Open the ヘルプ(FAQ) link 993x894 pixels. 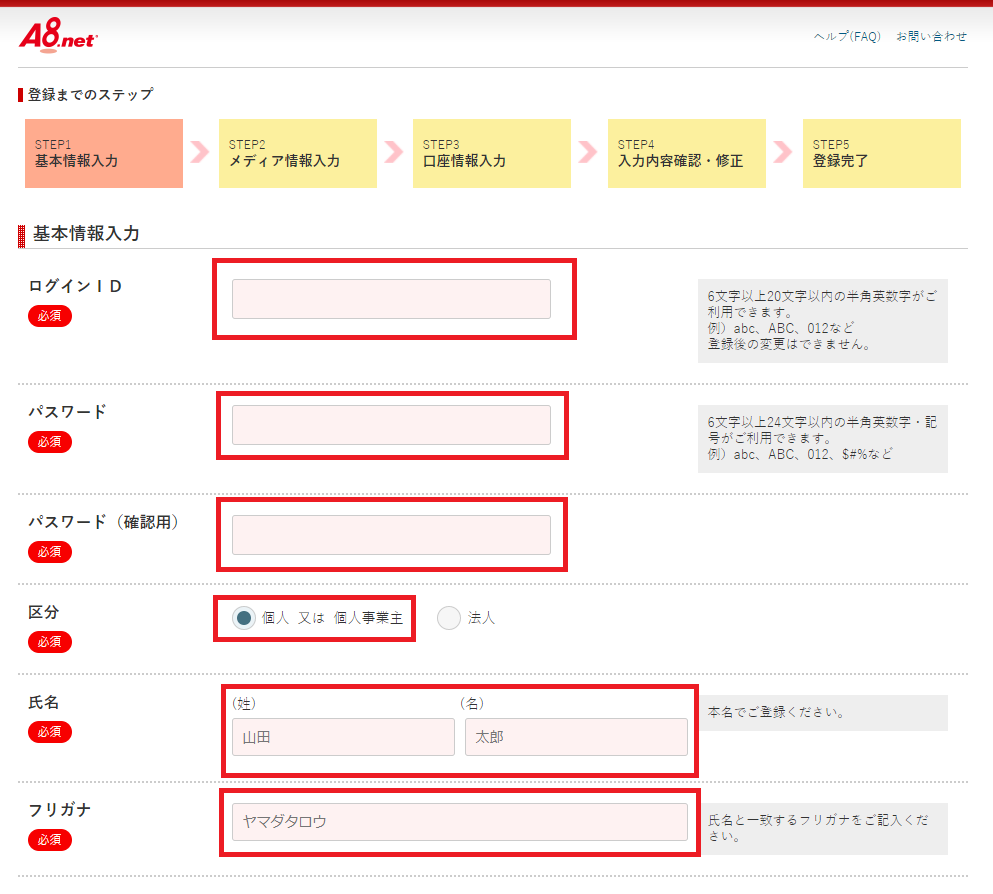(x=847, y=37)
